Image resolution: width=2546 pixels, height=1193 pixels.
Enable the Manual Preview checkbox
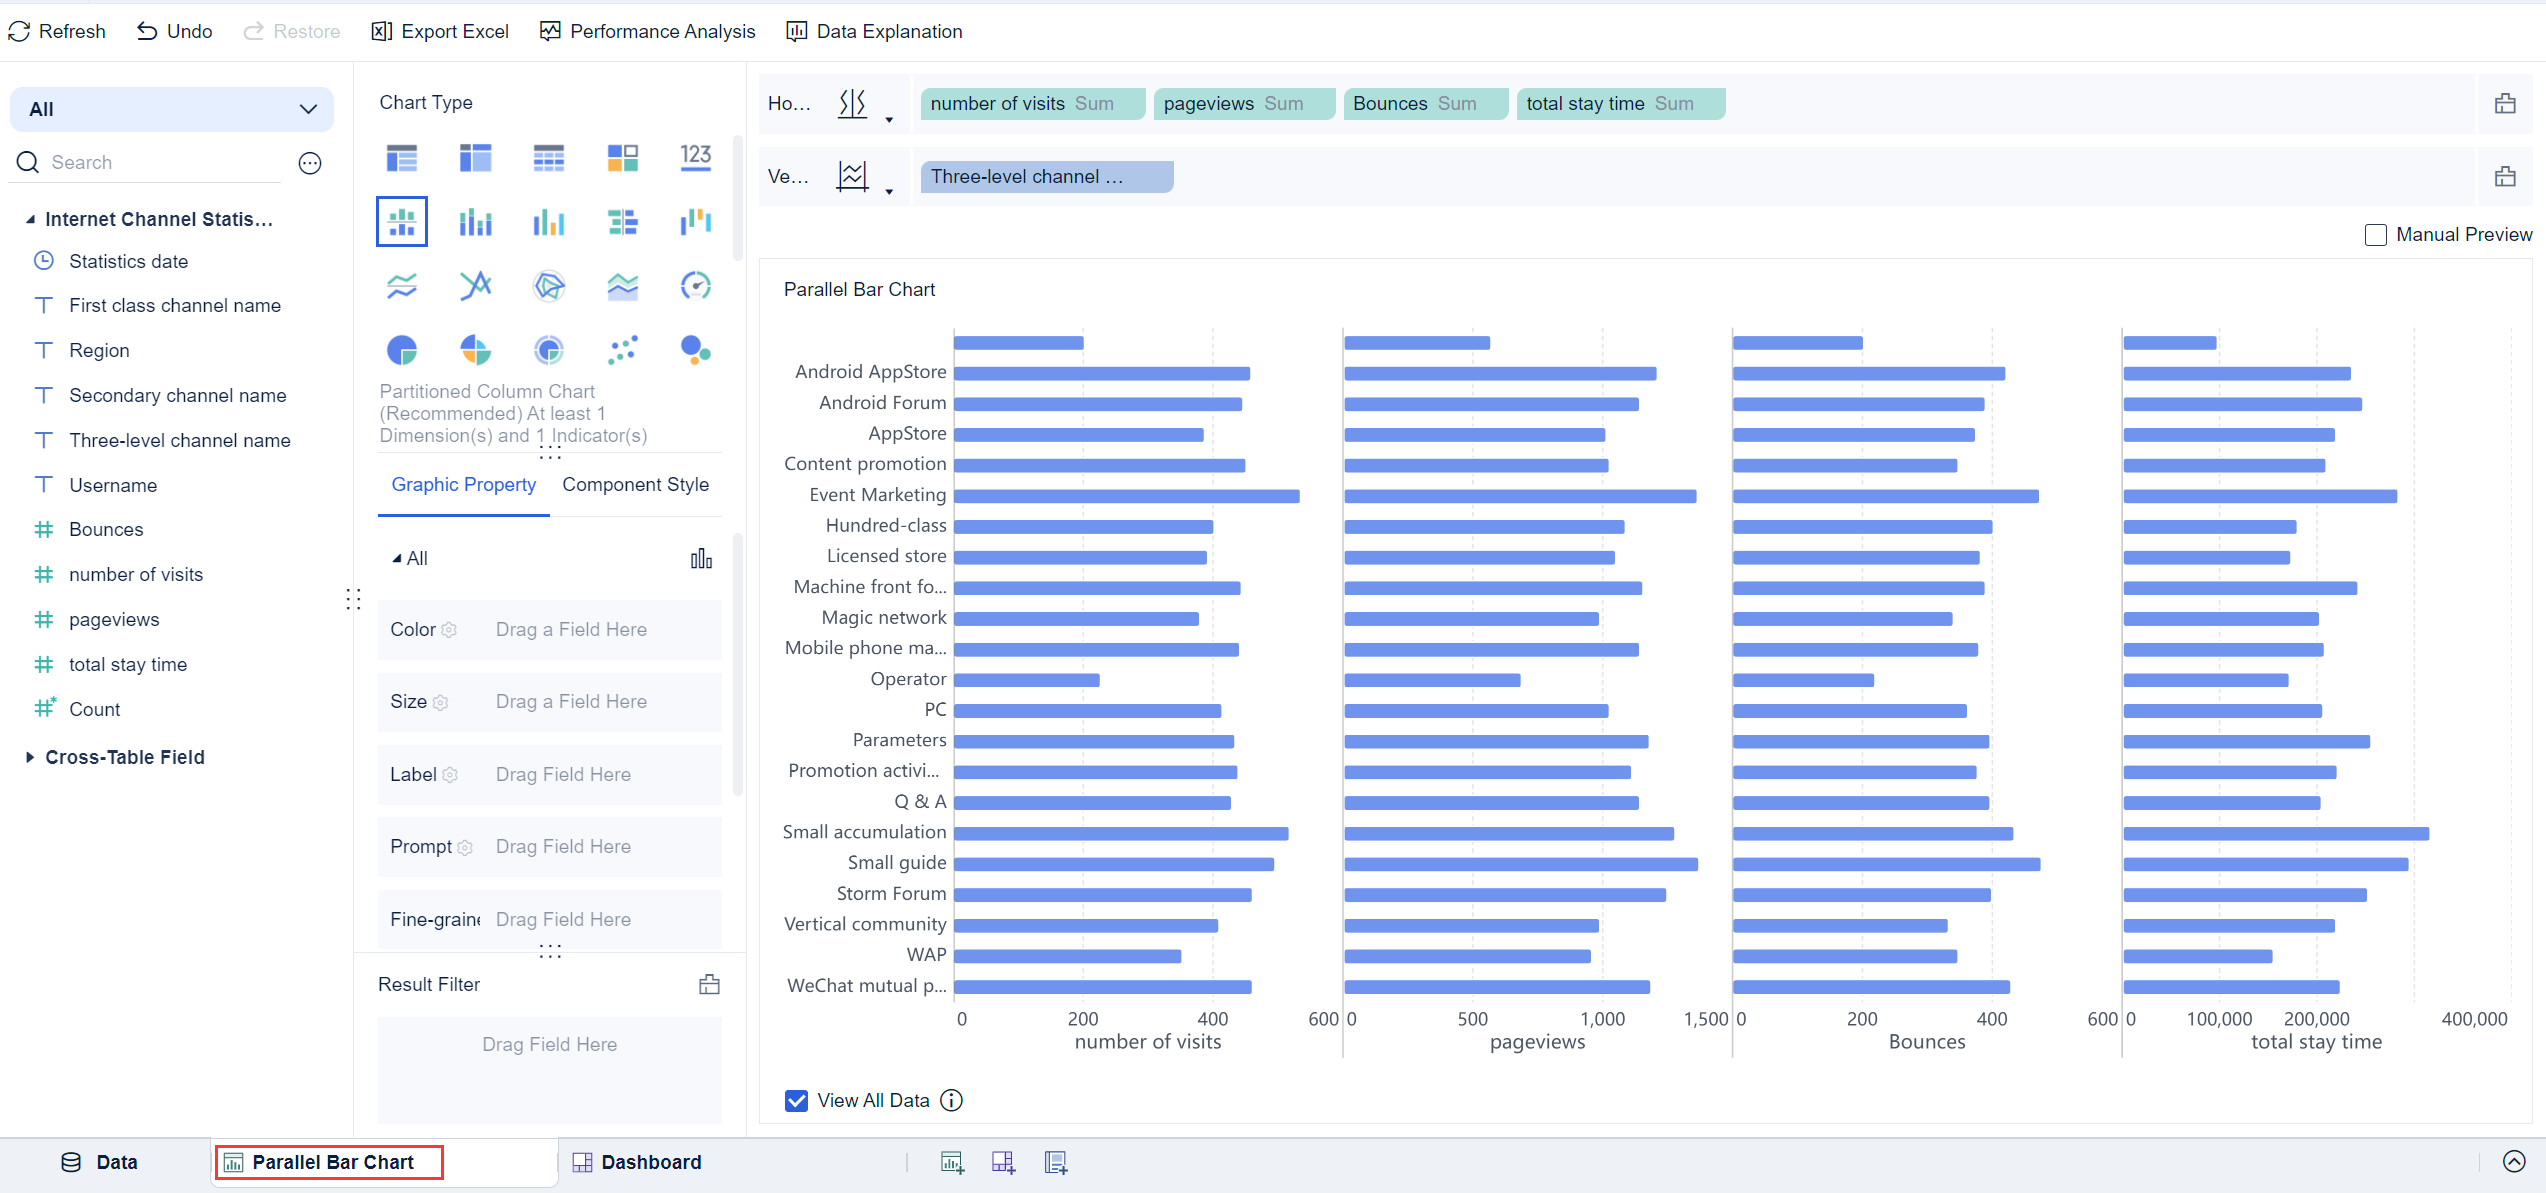pyautogui.click(x=2375, y=235)
